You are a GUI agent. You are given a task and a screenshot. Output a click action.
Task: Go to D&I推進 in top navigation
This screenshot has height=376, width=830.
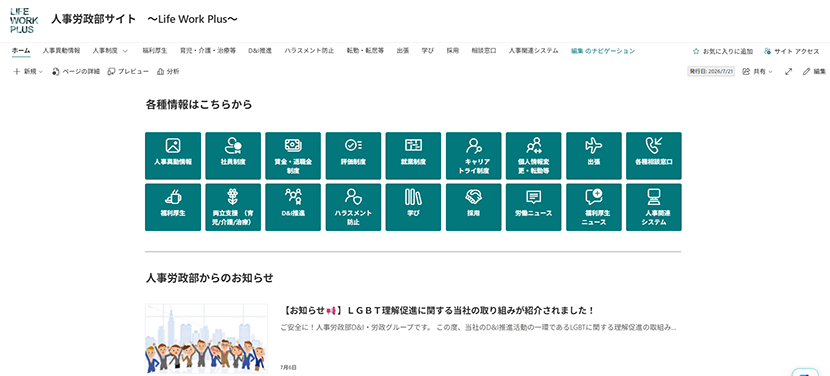(260, 51)
